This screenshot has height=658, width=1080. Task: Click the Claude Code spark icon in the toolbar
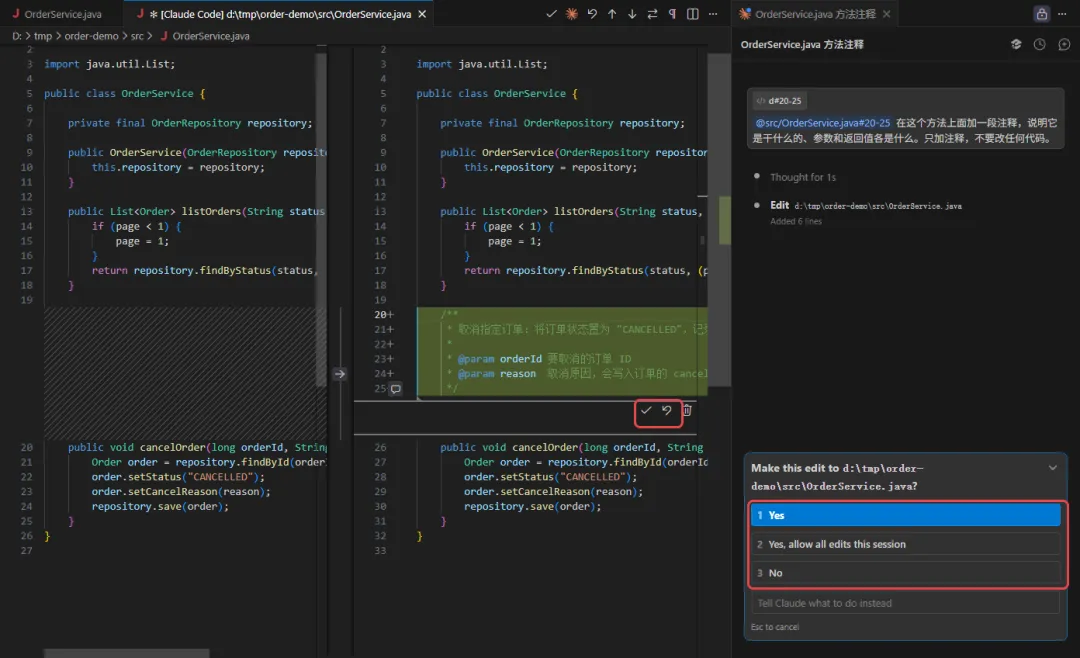pos(572,14)
